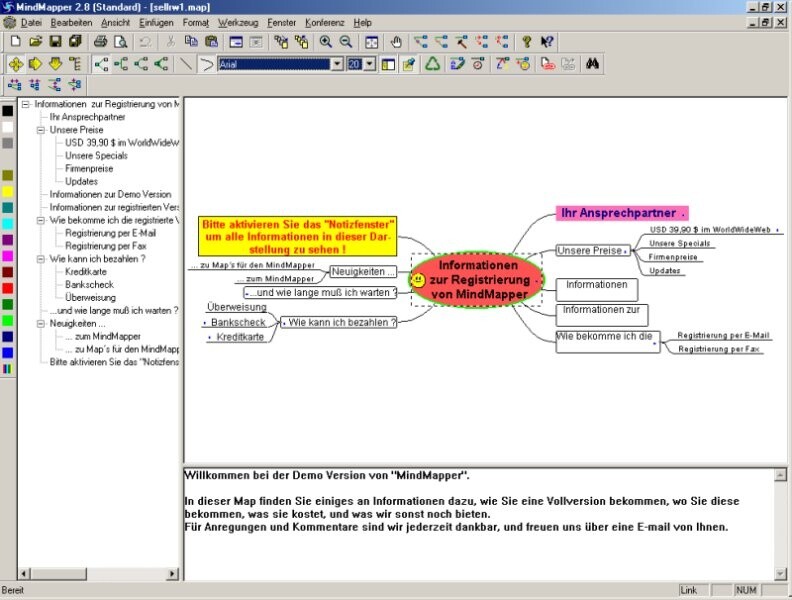Click the Copy icon in the toolbar
The height and width of the screenshot is (600, 792).
pyautogui.click(x=191, y=42)
